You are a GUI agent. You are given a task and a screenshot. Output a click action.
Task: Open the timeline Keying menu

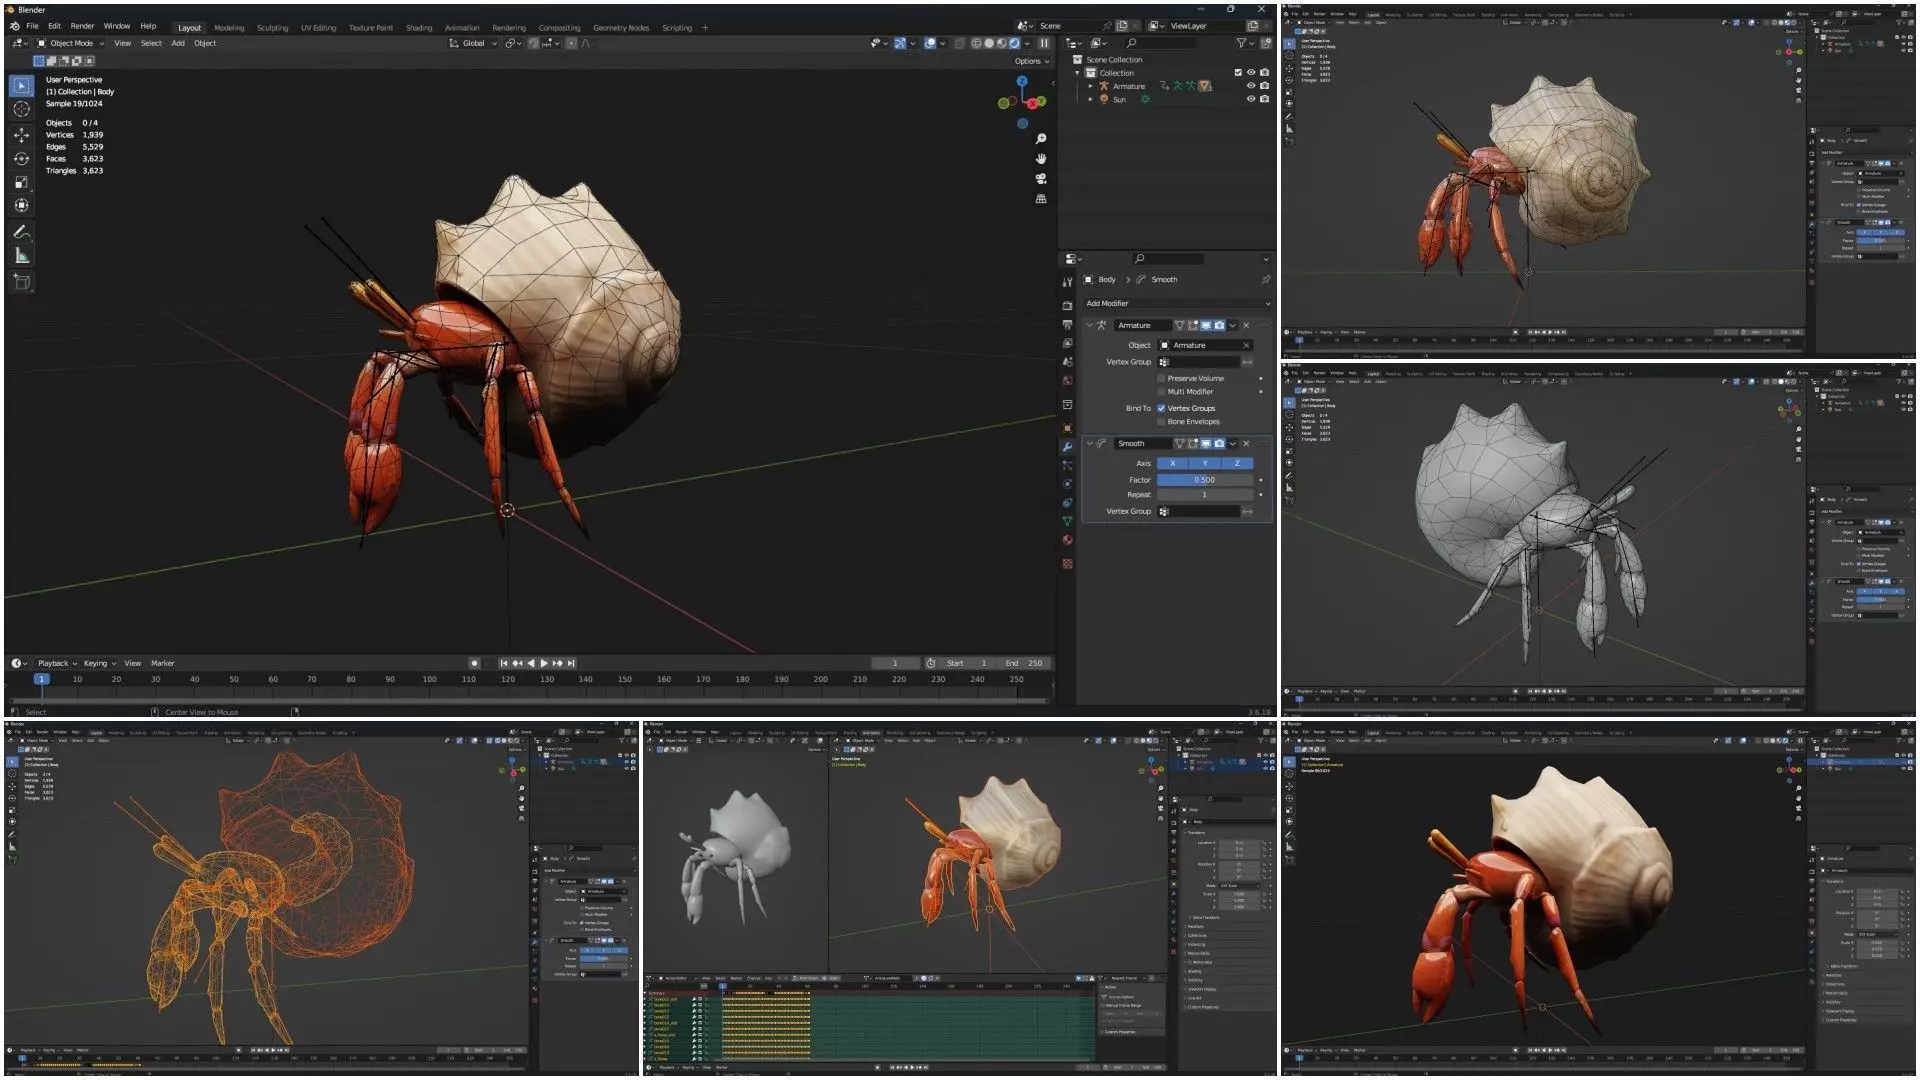[x=98, y=663]
